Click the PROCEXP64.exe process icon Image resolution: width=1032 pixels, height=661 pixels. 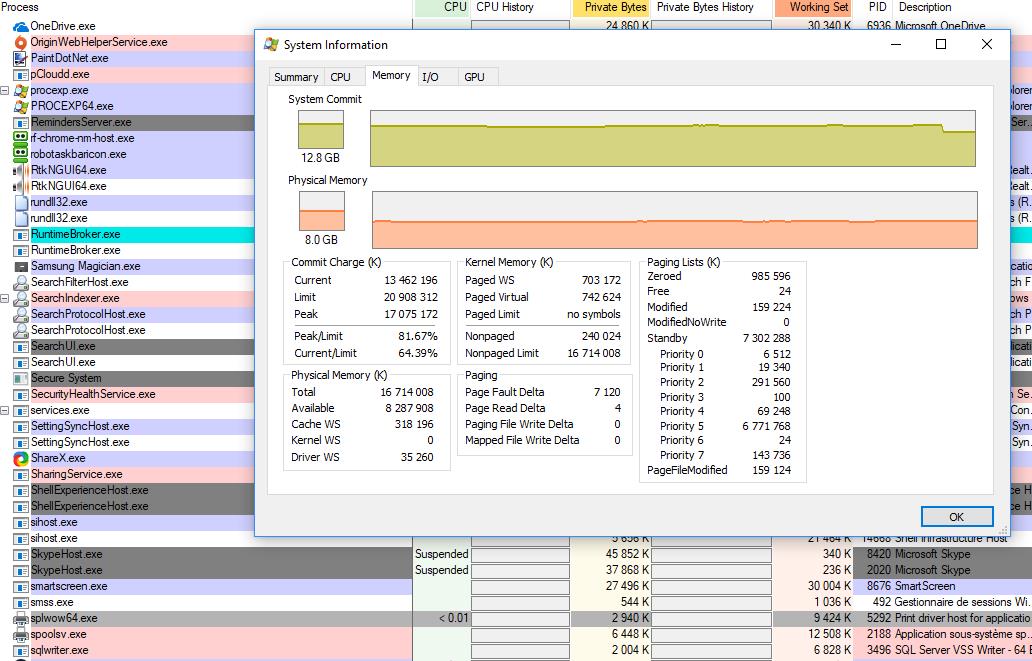click(21, 106)
